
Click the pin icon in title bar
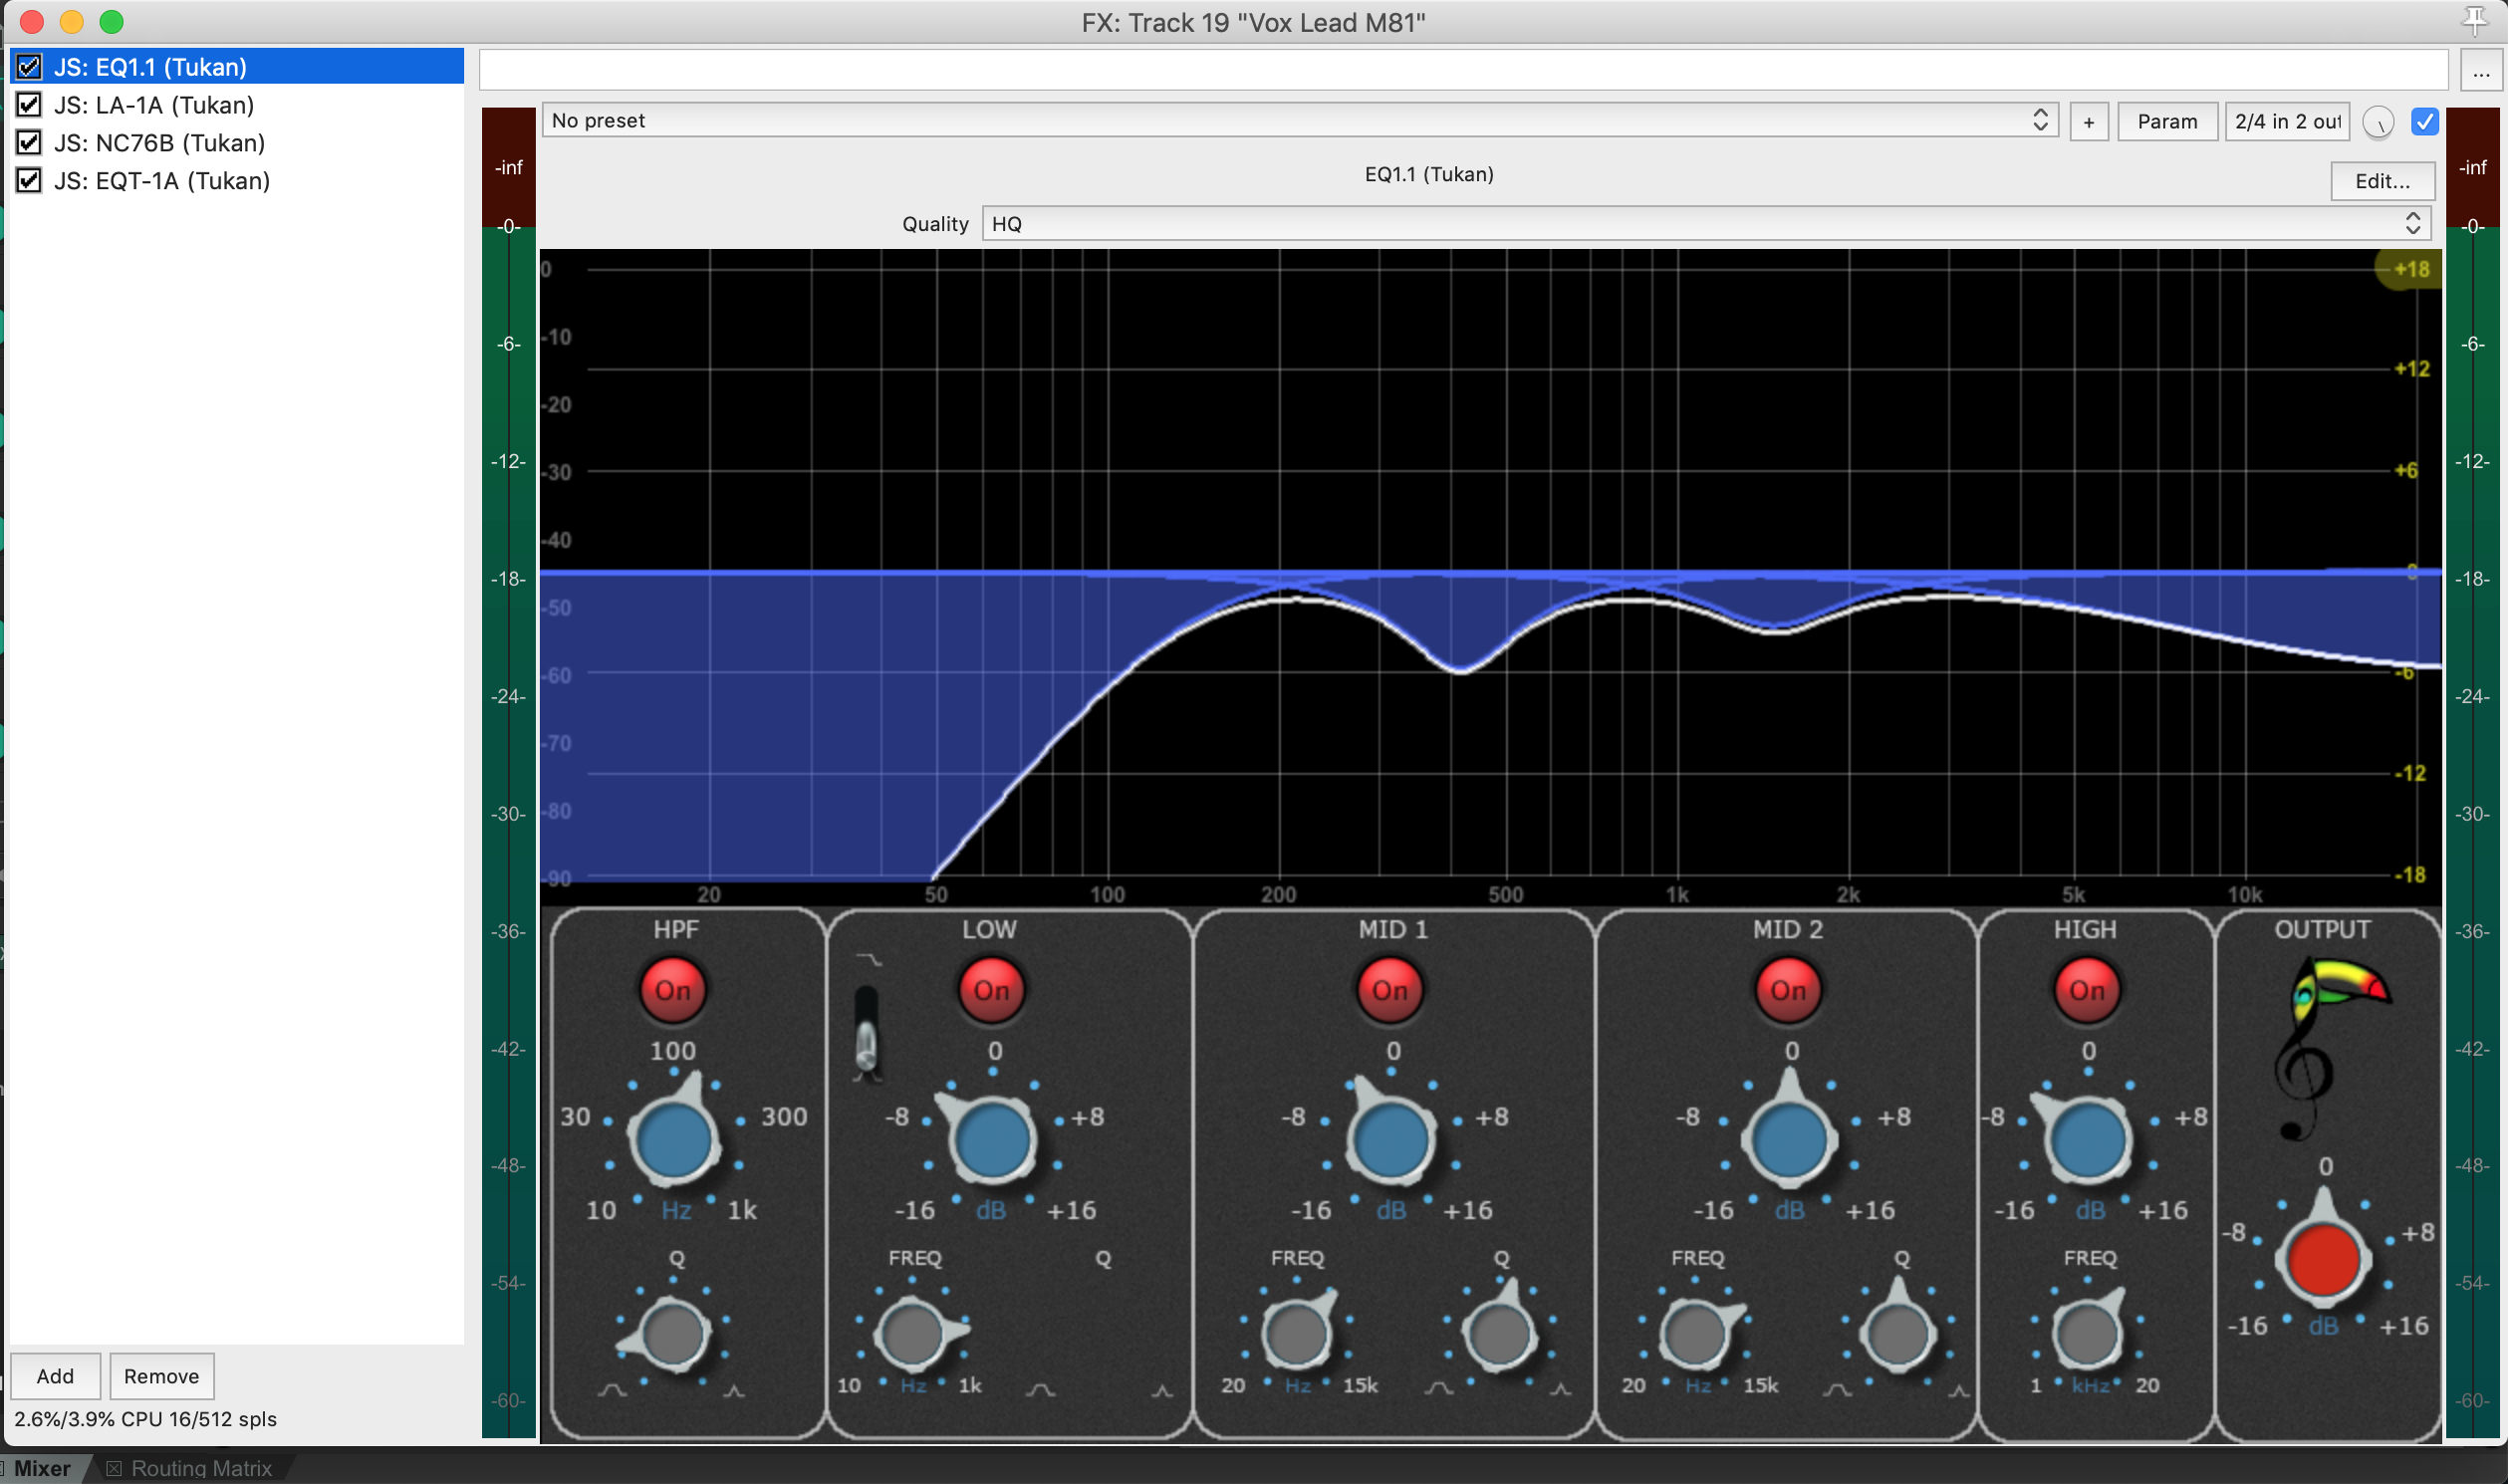2474,20
